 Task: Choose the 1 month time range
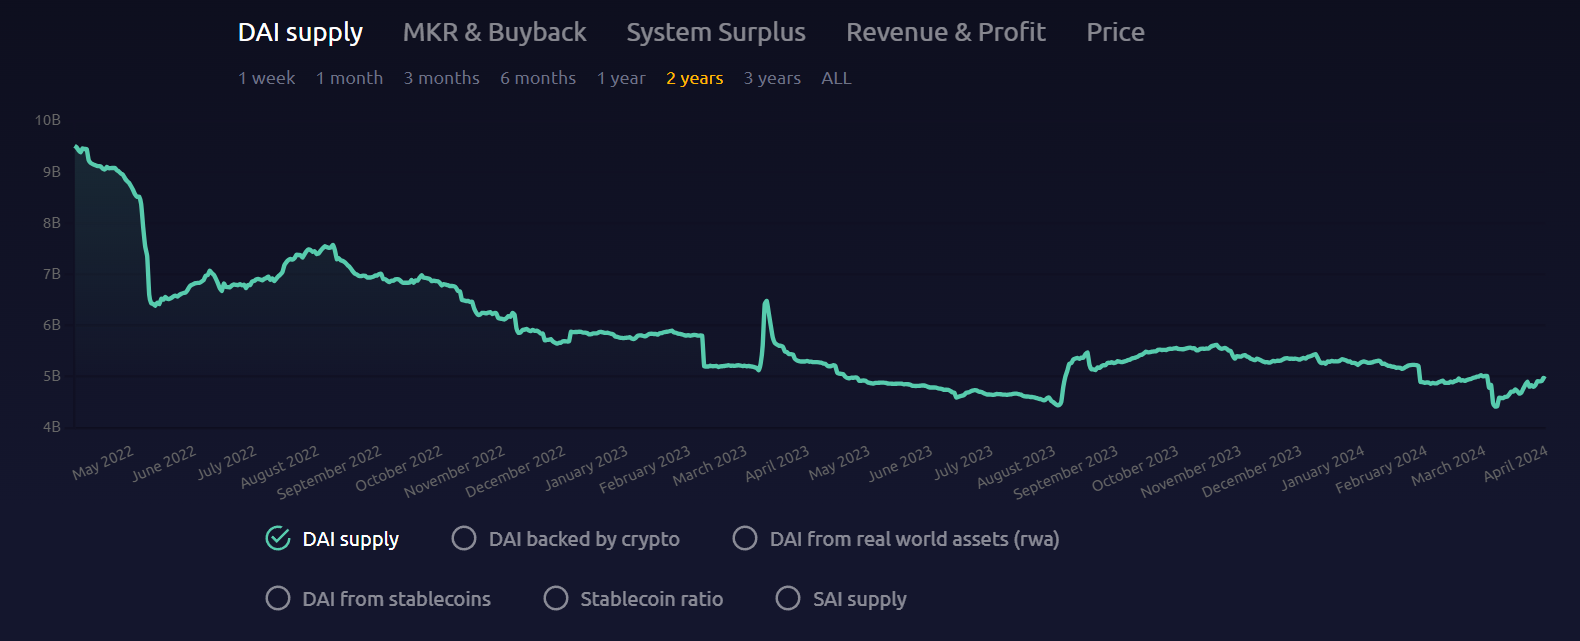coord(349,78)
